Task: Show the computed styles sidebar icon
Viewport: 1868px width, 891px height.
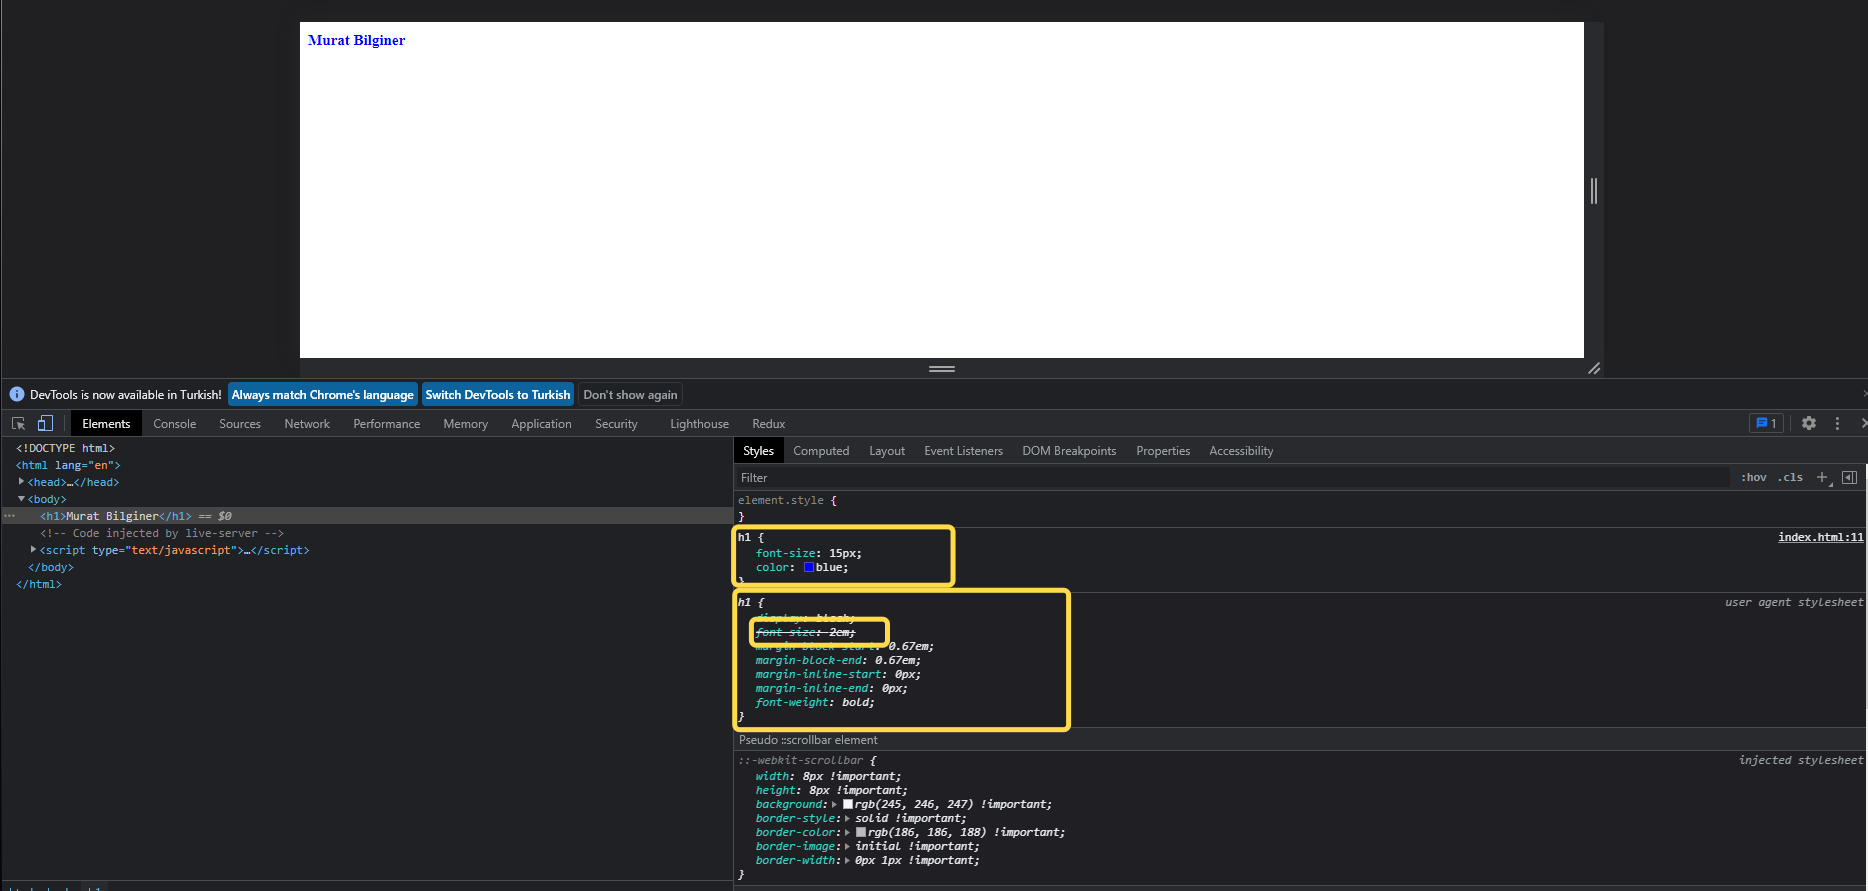Action: coord(1849,478)
